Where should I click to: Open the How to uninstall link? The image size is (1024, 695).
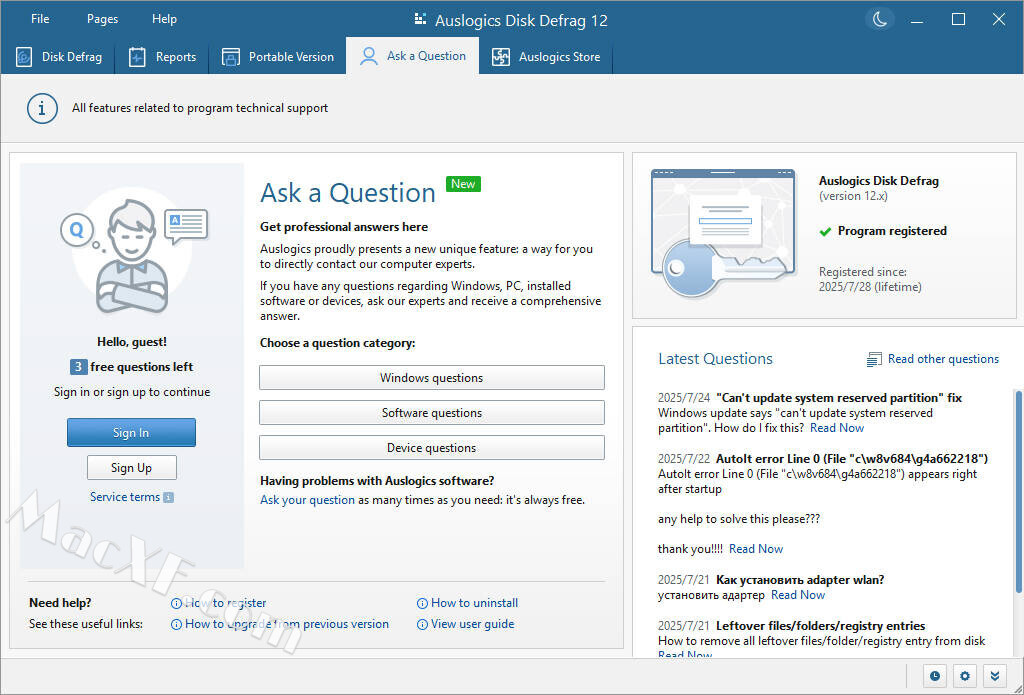click(474, 603)
